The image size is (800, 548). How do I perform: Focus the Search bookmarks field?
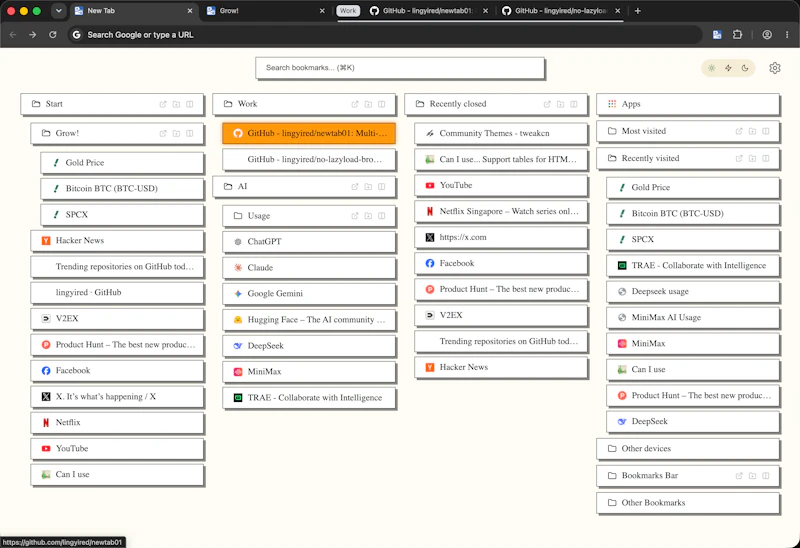400,68
